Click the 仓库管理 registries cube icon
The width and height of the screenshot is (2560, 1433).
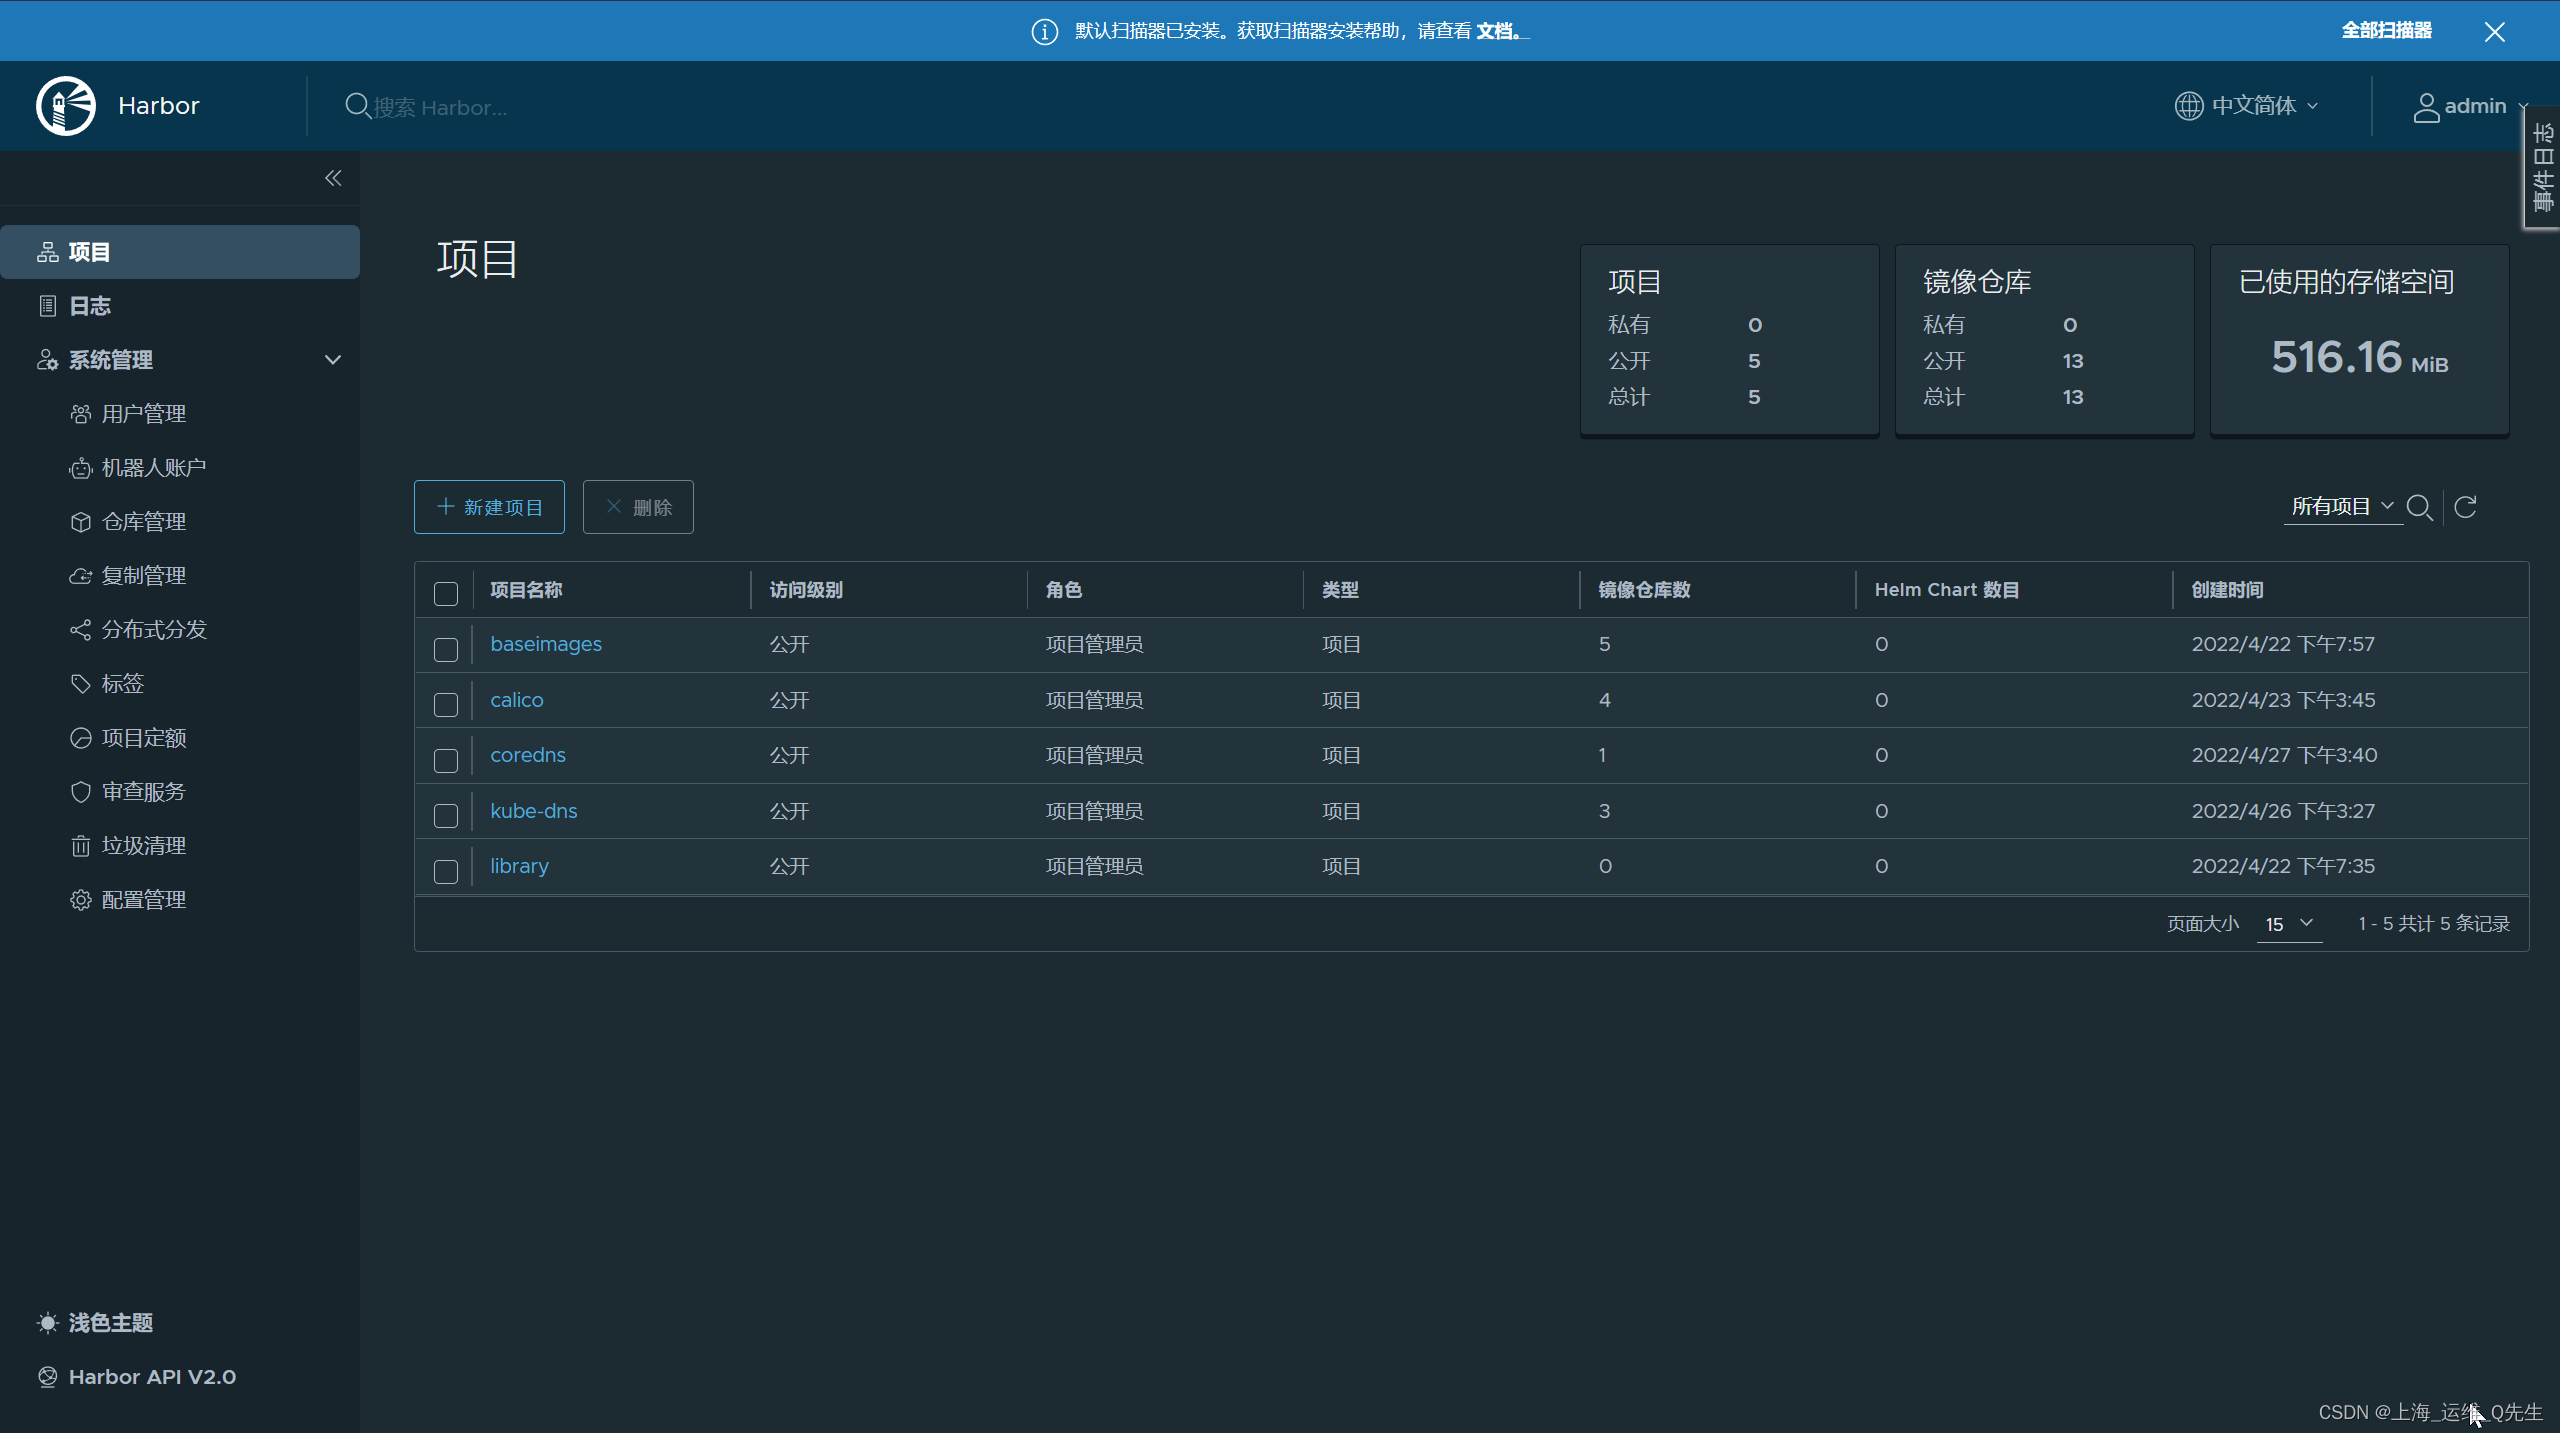click(81, 522)
